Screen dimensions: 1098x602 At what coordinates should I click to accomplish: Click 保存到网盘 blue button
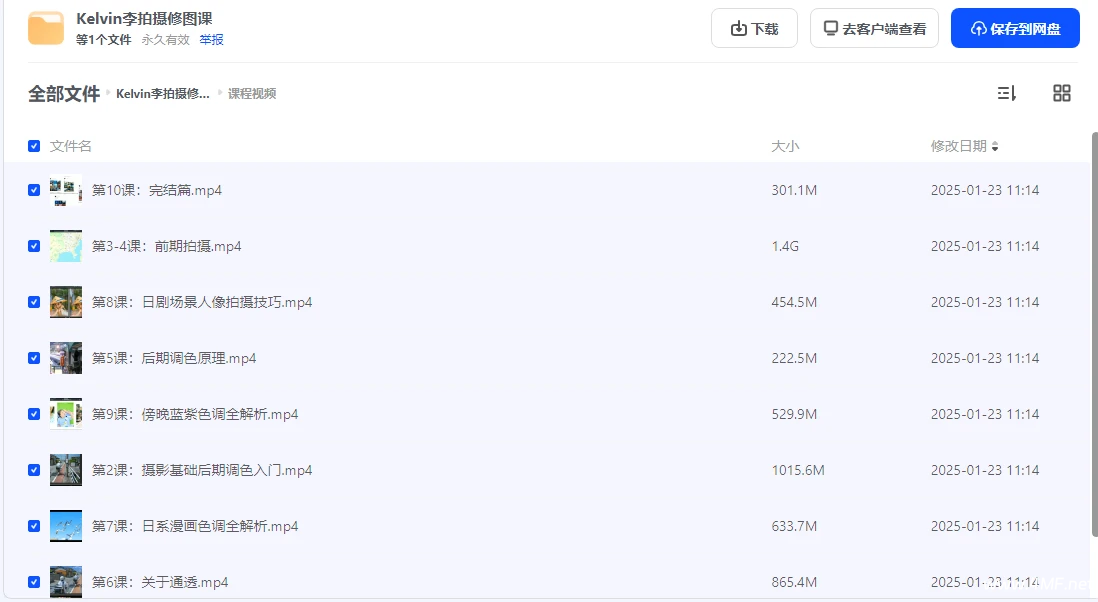point(1015,28)
